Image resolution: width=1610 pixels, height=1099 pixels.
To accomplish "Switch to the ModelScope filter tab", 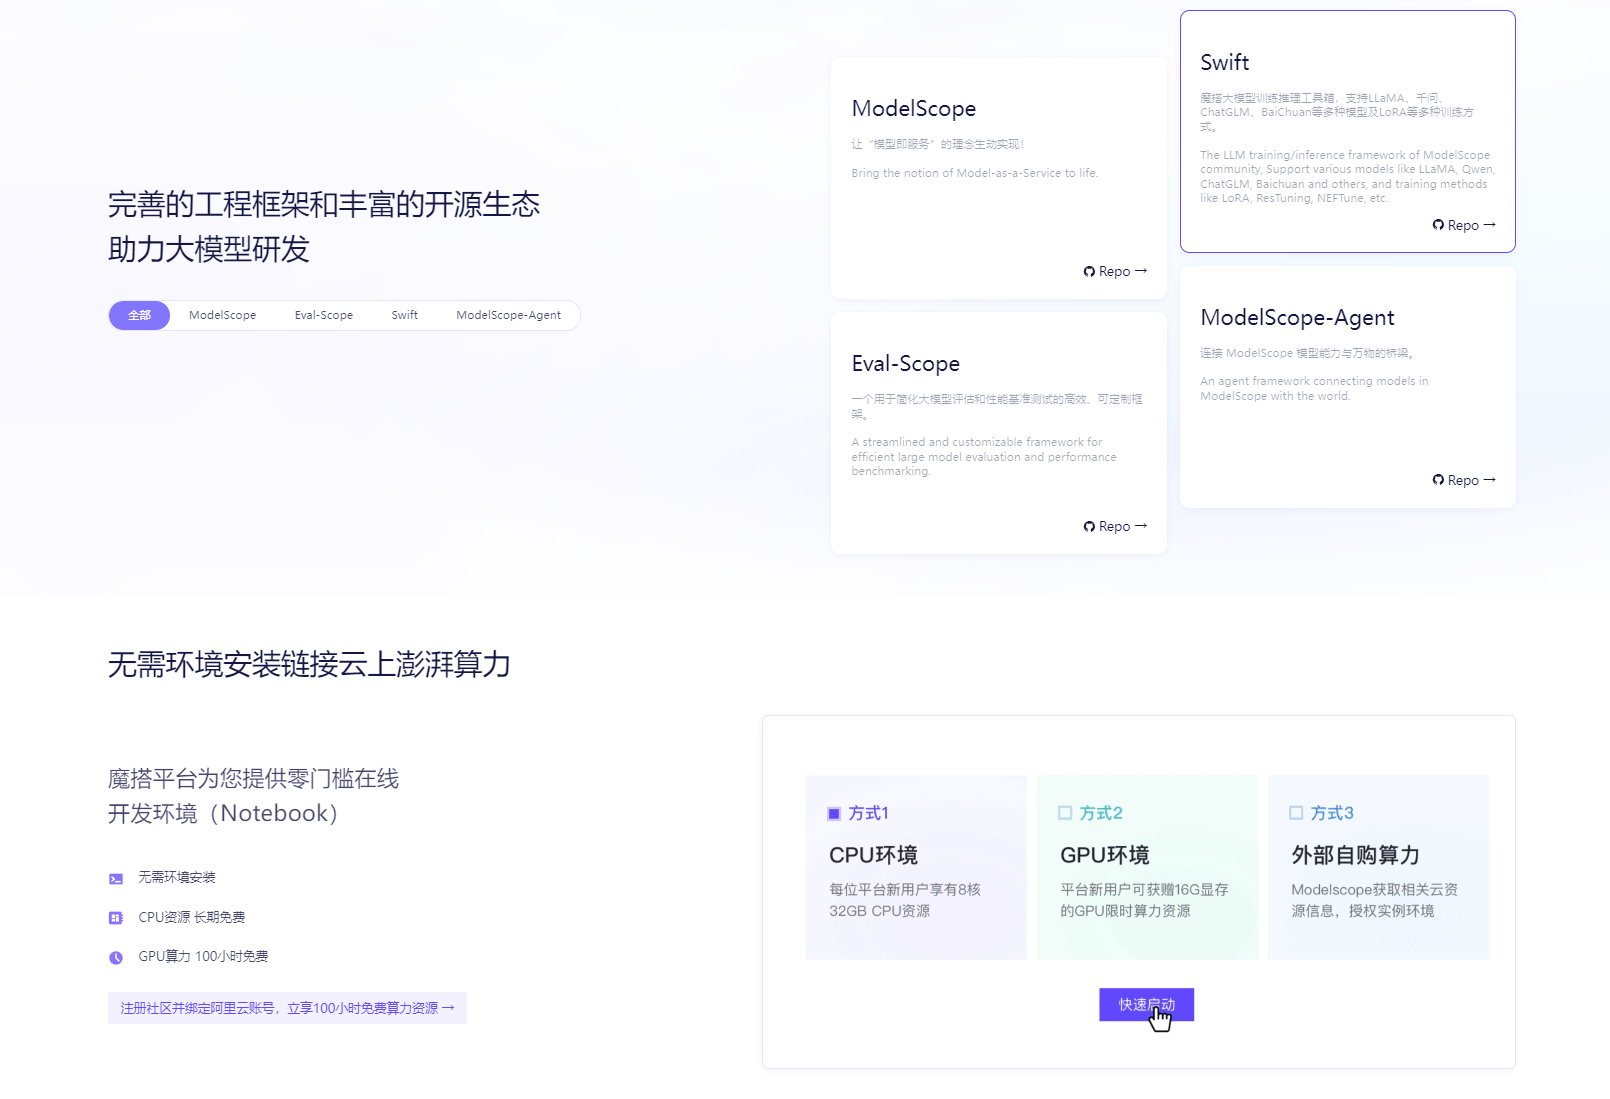I will tap(222, 315).
